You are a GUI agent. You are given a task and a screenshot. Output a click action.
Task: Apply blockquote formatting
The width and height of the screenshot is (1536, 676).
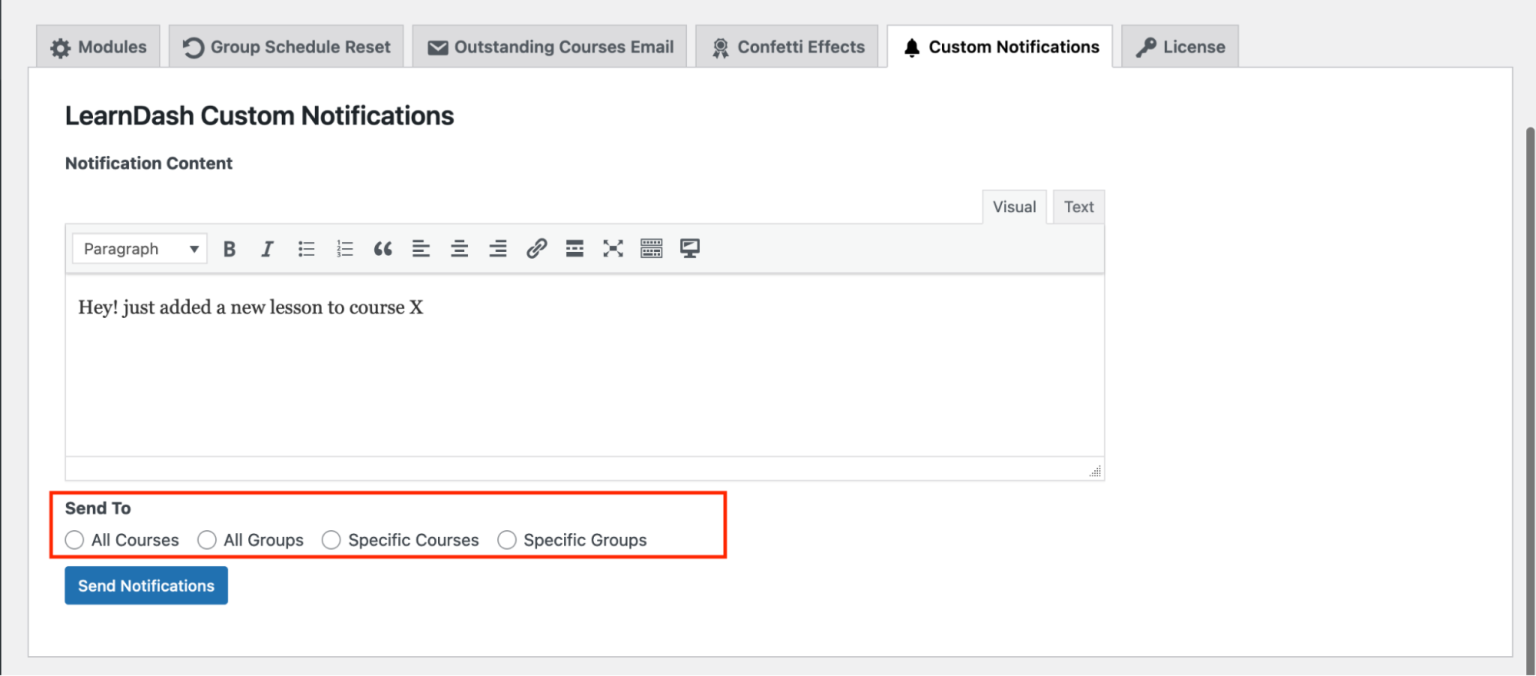pyautogui.click(x=383, y=248)
